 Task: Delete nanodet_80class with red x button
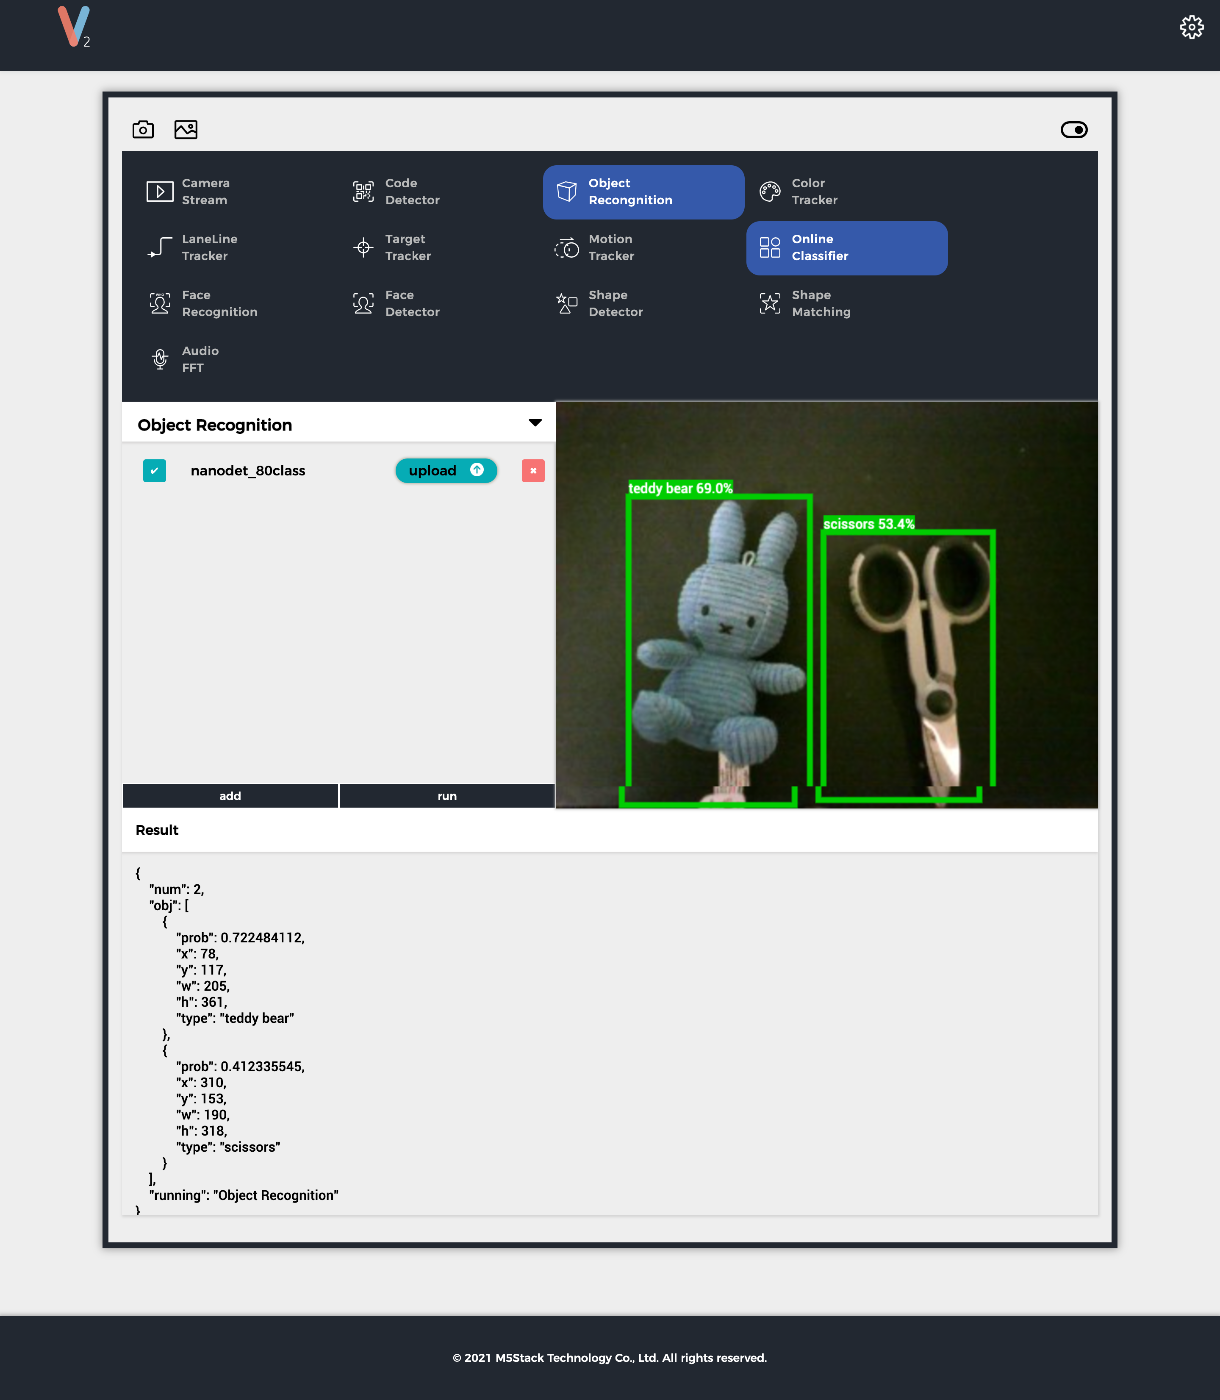point(533,470)
